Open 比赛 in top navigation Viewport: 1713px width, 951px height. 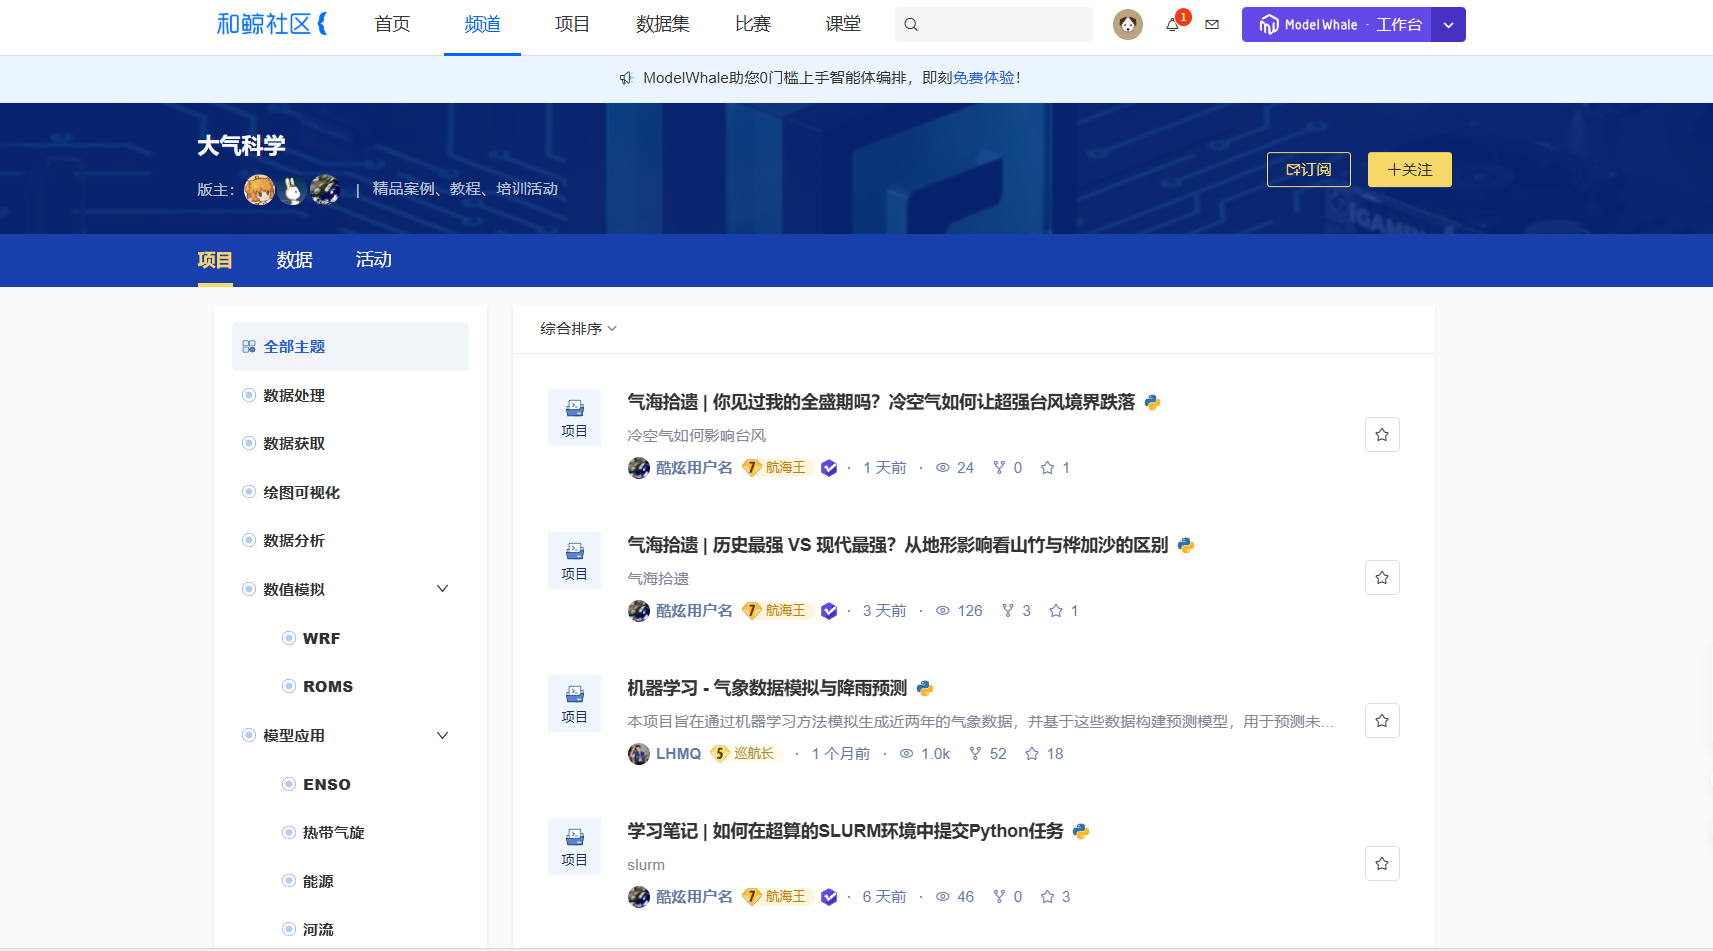pos(753,24)
